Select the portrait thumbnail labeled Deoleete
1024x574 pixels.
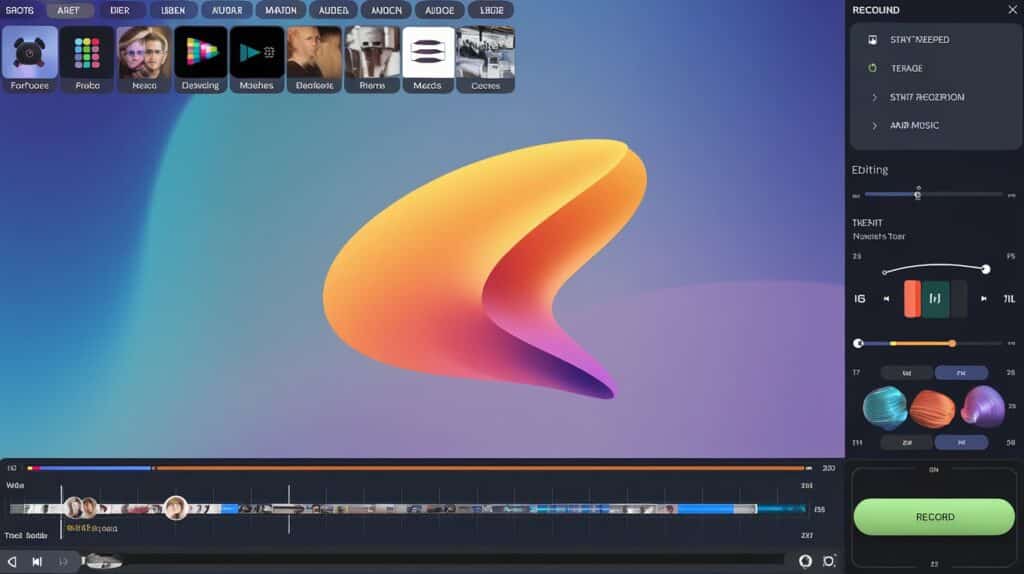click(314, 59)
